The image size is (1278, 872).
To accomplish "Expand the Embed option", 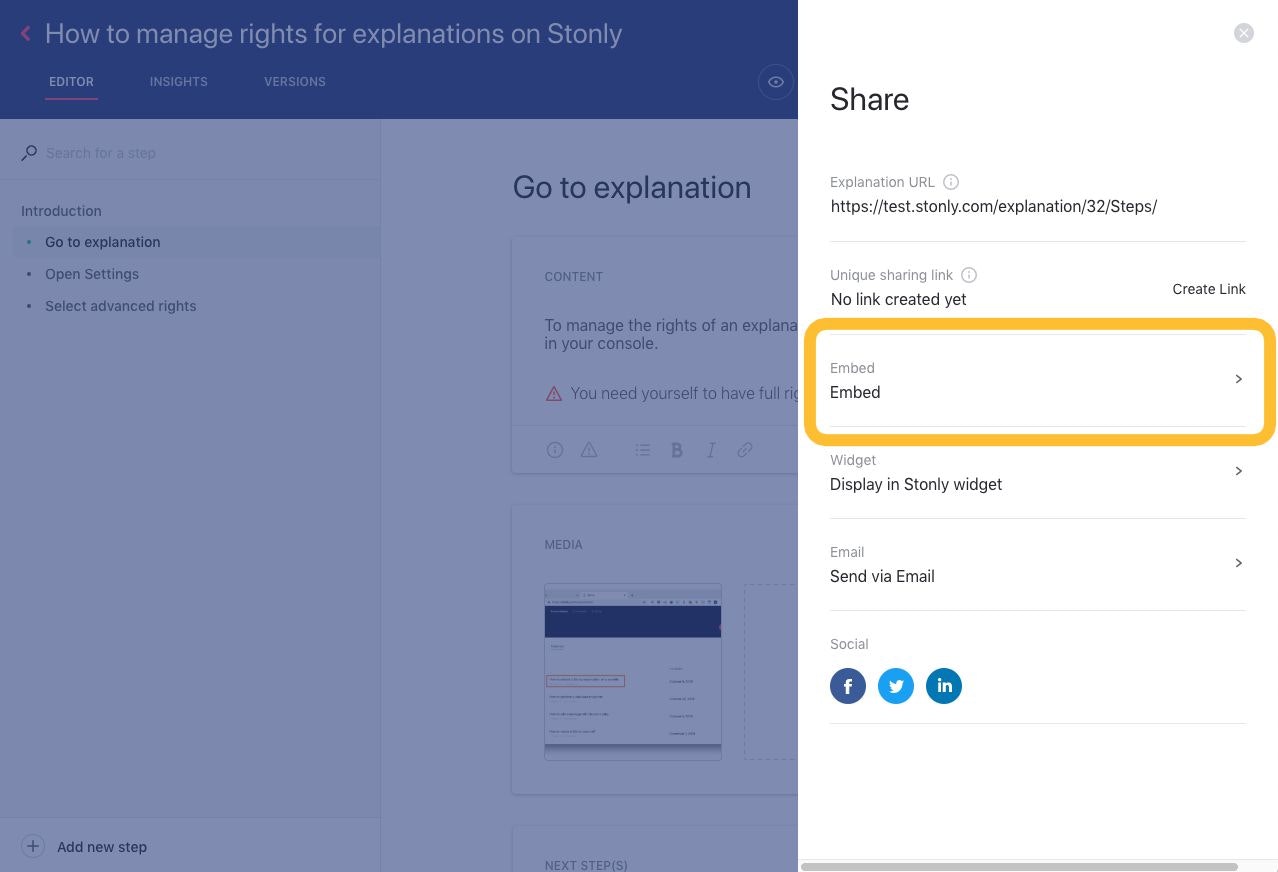I will coord(1037,380).
